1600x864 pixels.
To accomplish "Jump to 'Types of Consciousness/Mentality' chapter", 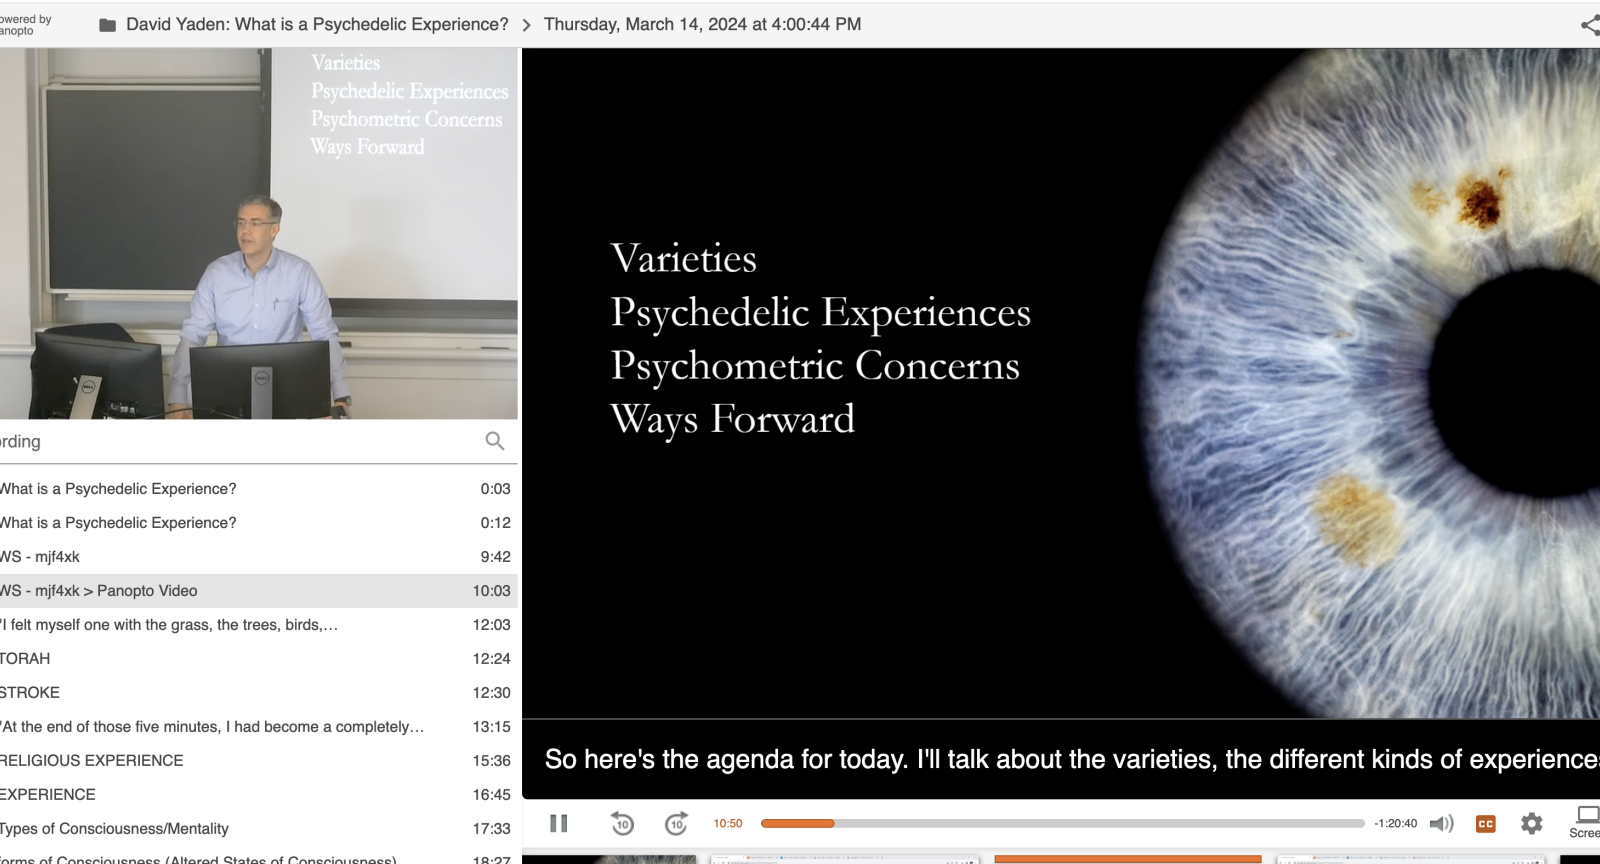I will tap(259, 829).
